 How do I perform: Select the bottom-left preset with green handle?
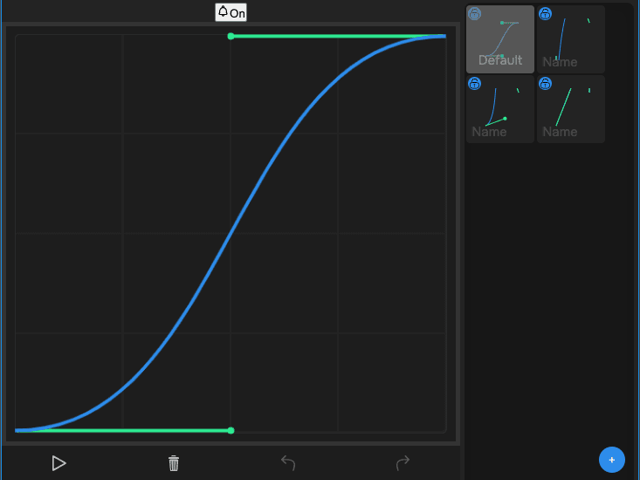click(x=498, y=106)
